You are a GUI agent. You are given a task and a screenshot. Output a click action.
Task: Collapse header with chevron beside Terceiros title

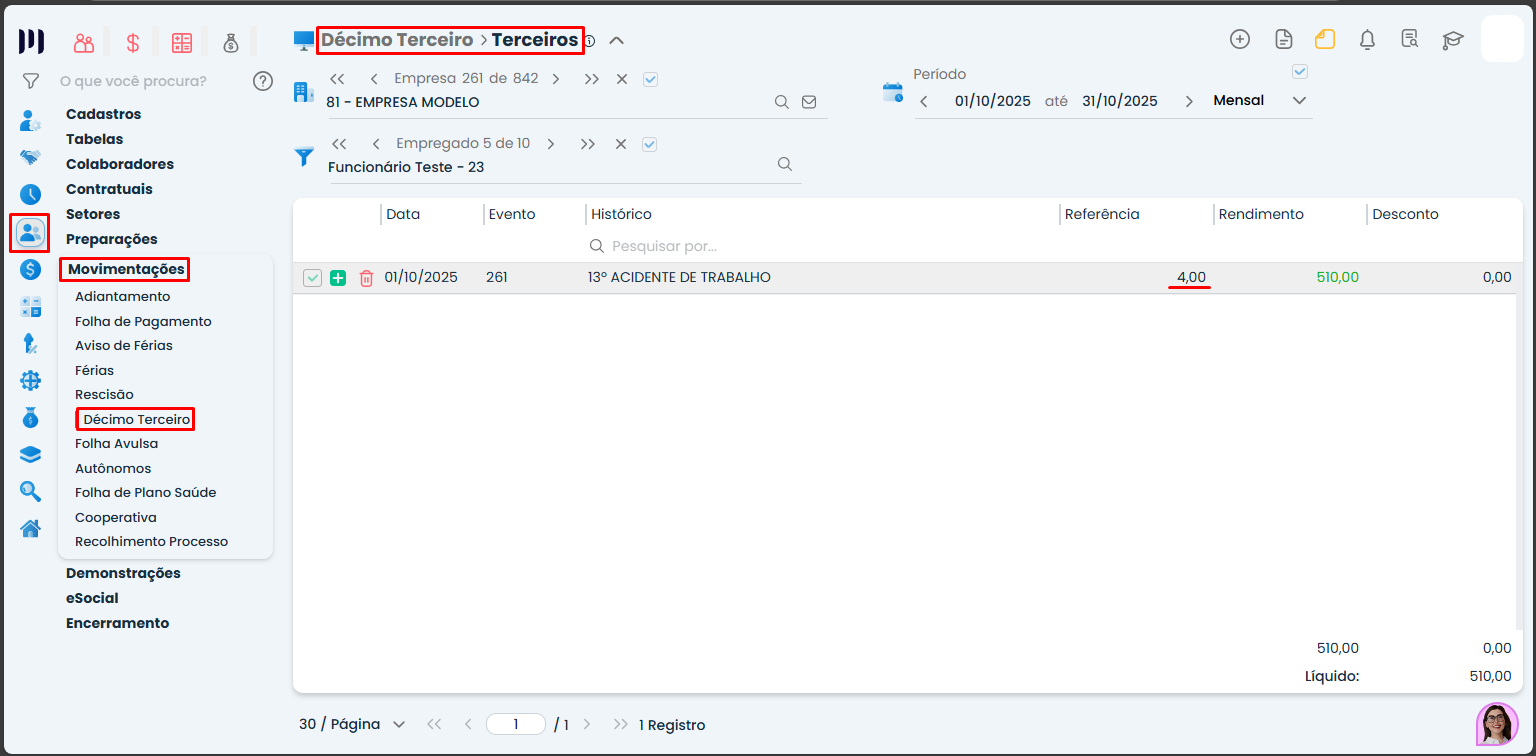[617, 41]
